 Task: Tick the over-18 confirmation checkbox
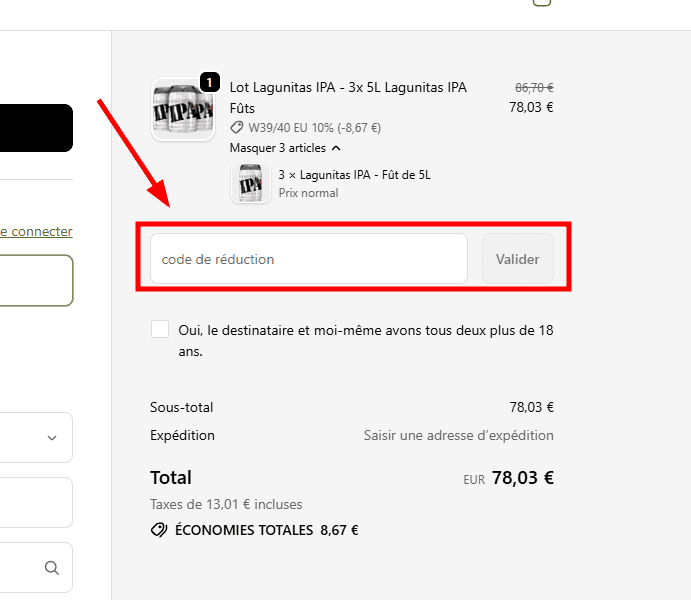point(160,330)
